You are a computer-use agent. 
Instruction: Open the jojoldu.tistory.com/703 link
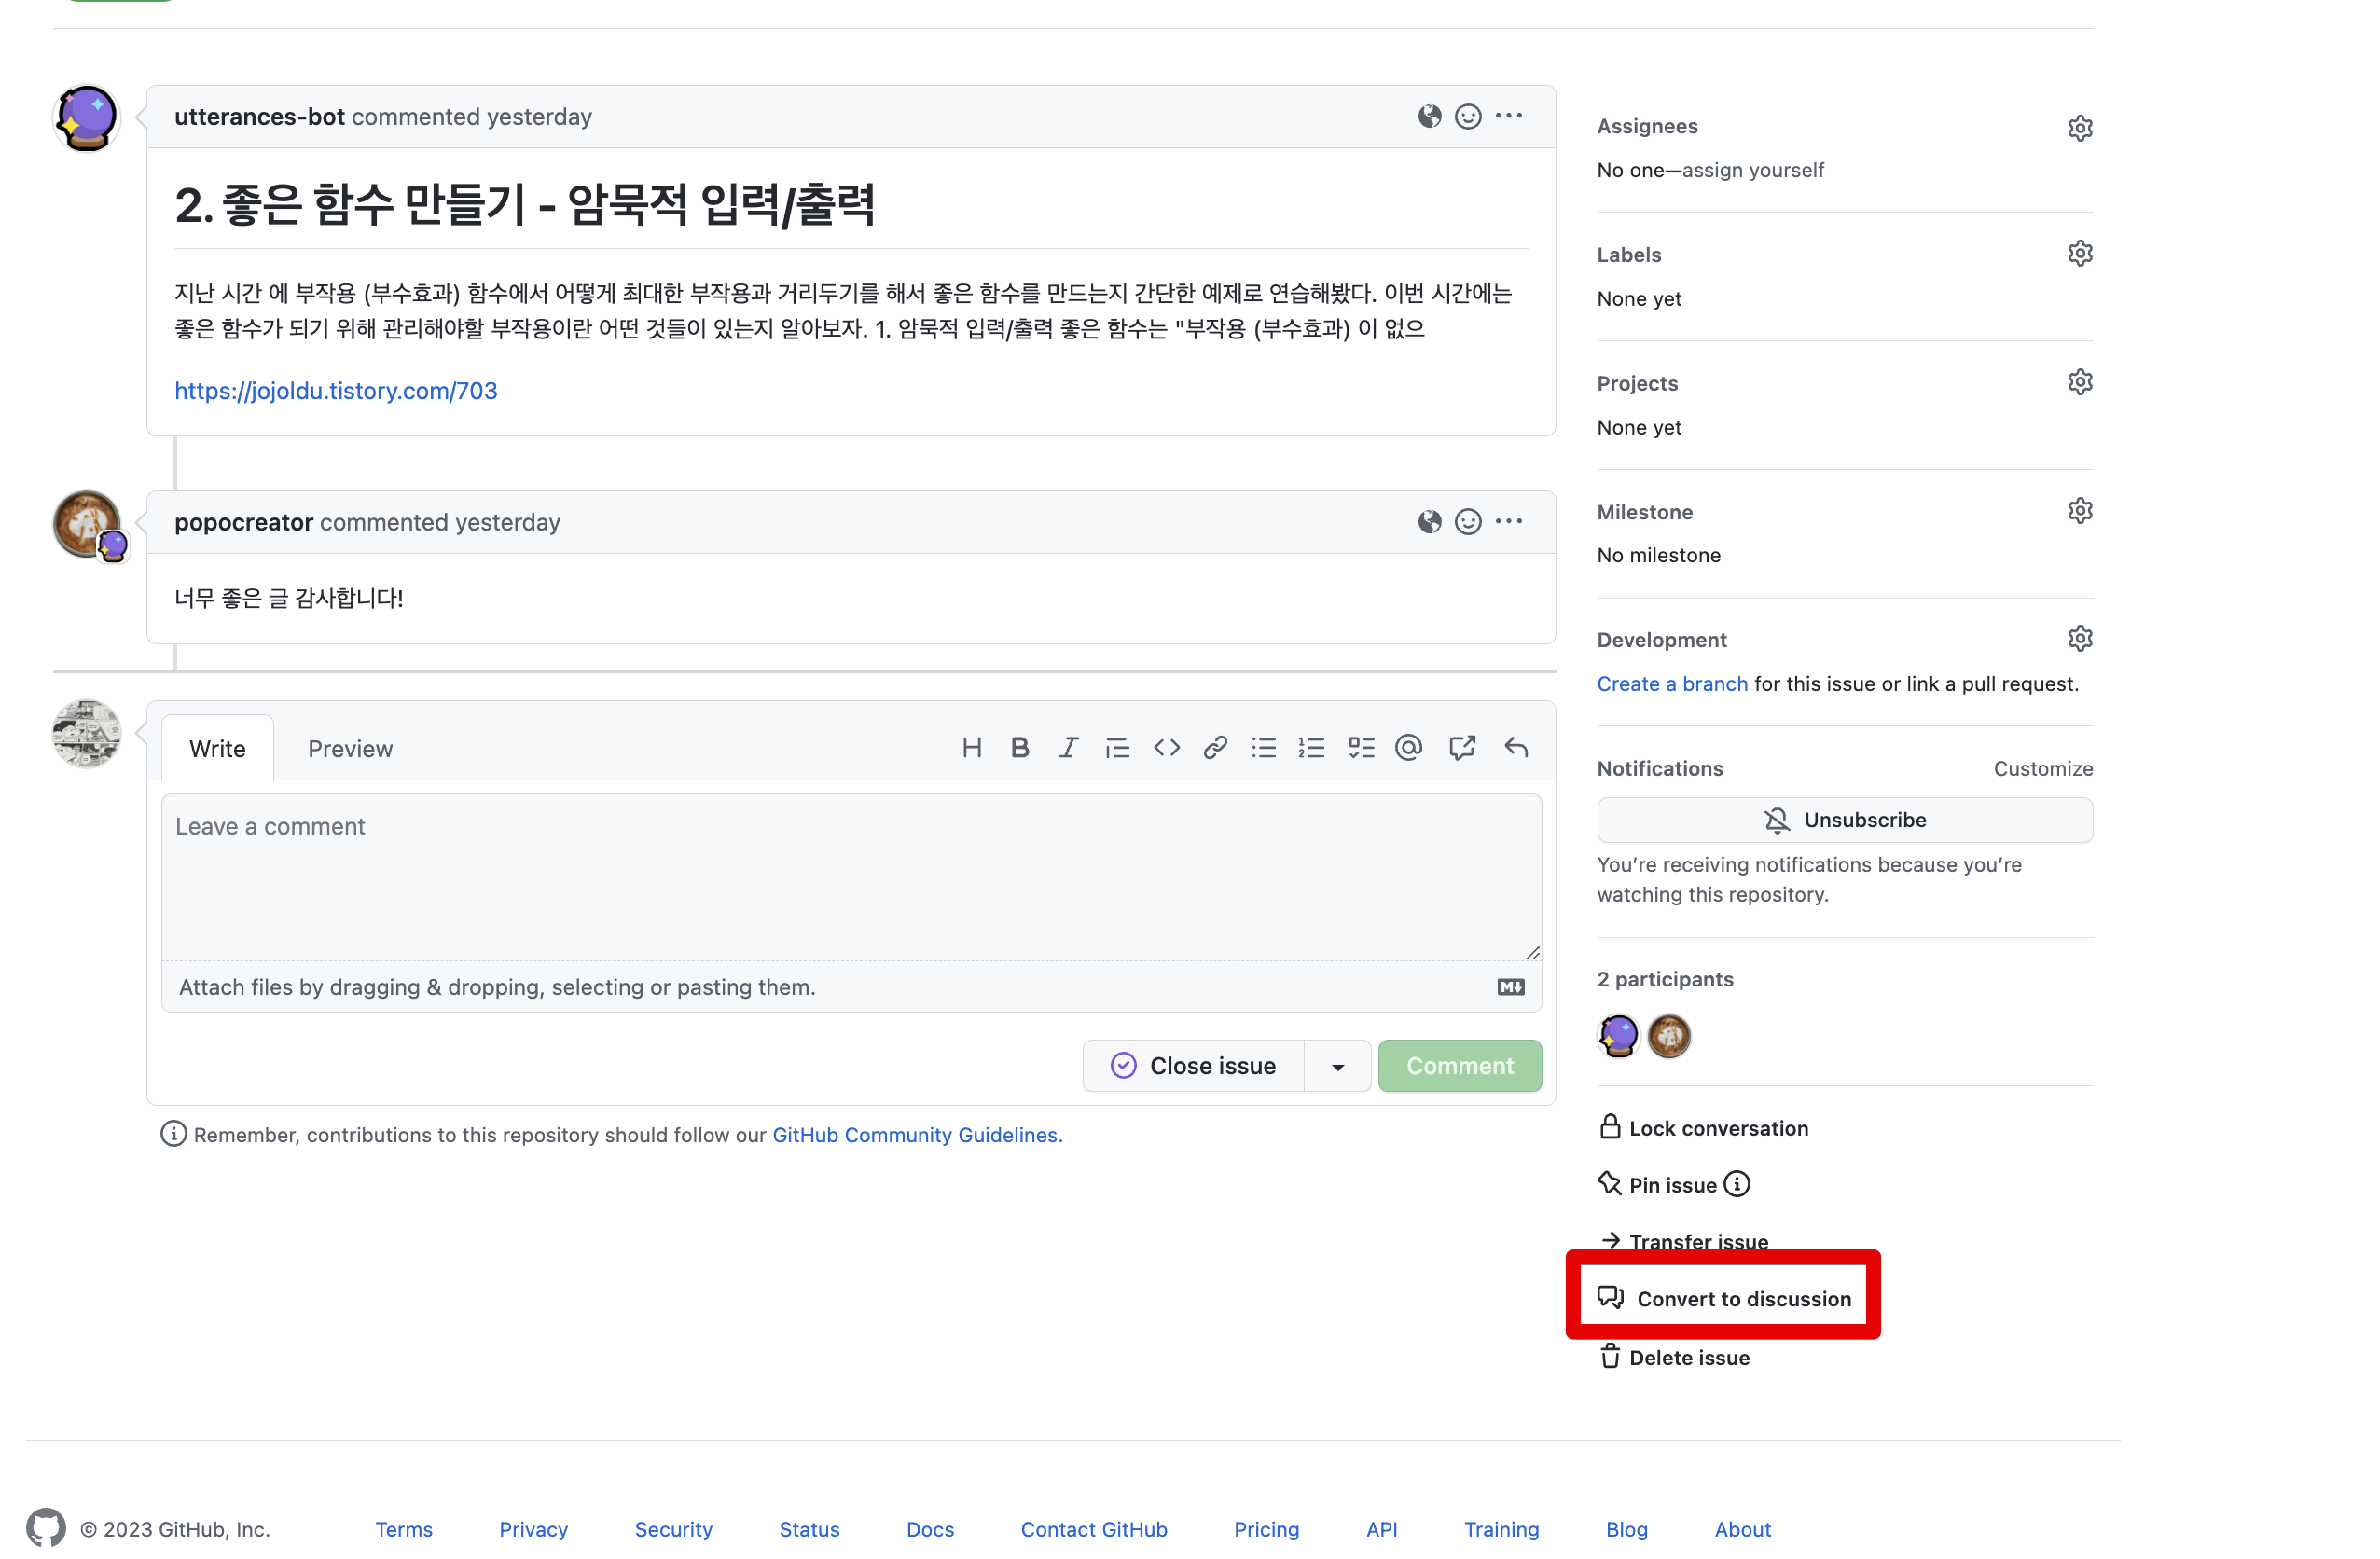[x=336, y=391]
